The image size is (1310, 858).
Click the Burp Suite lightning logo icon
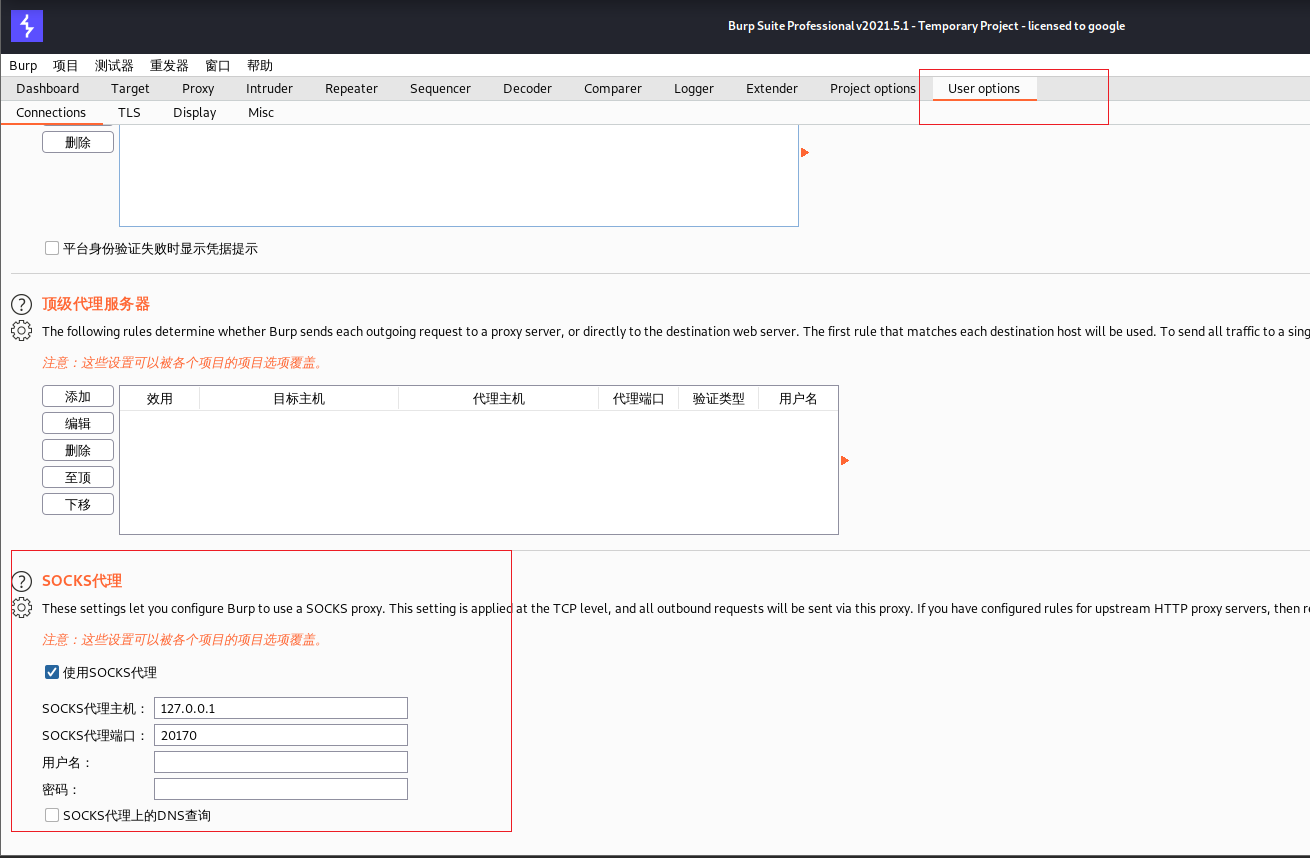click(x=27, y=26)
